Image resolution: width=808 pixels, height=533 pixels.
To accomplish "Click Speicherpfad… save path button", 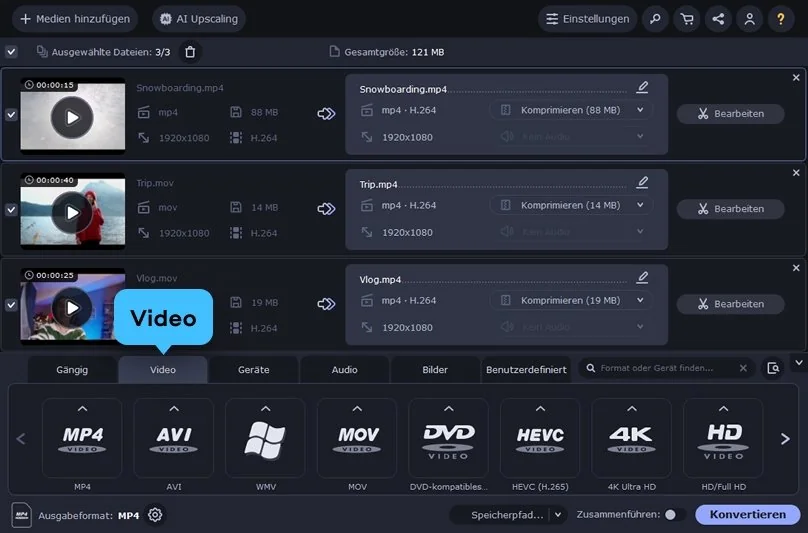I will click(x=507, y=515).
